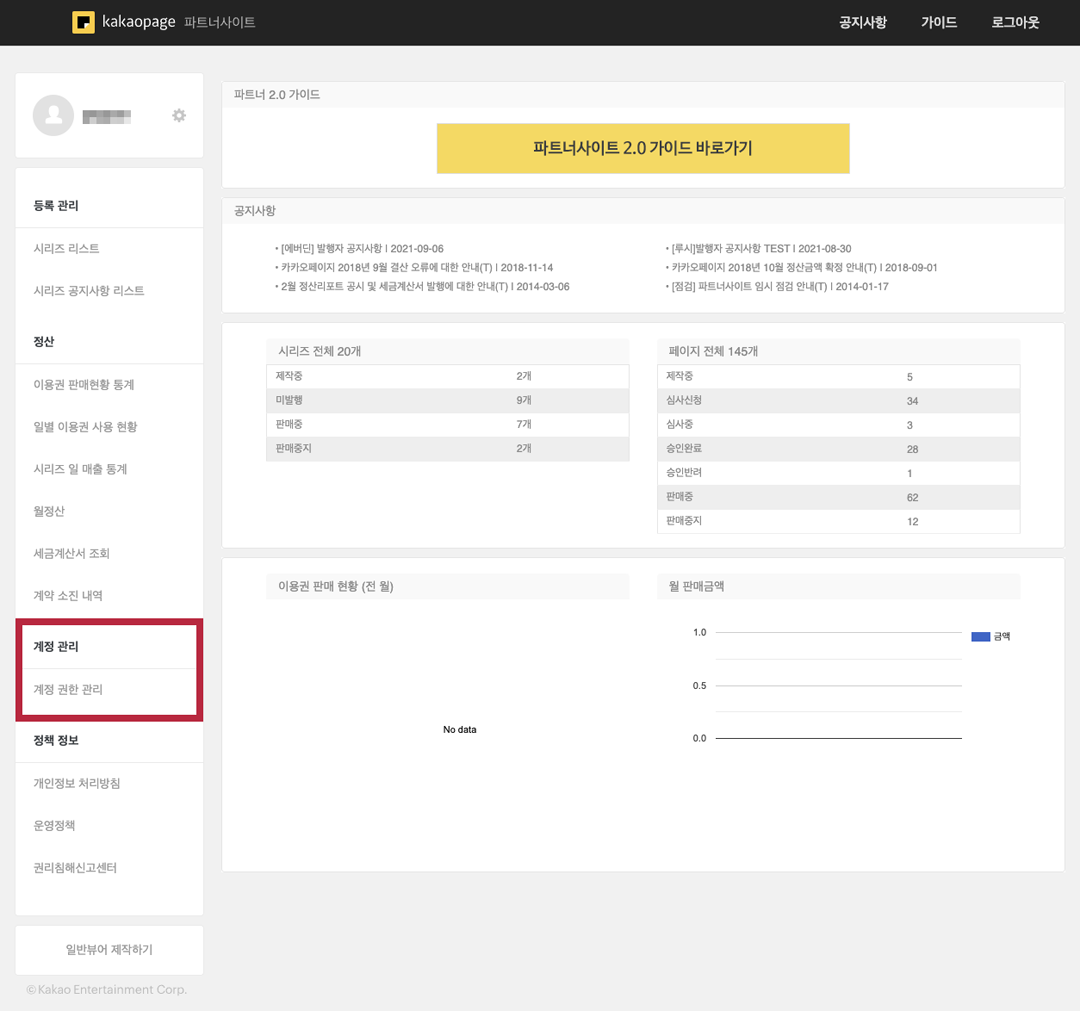1080x1011 pixels.
Task: Open 세금계산서 조회 page
Action: [72, 553]
